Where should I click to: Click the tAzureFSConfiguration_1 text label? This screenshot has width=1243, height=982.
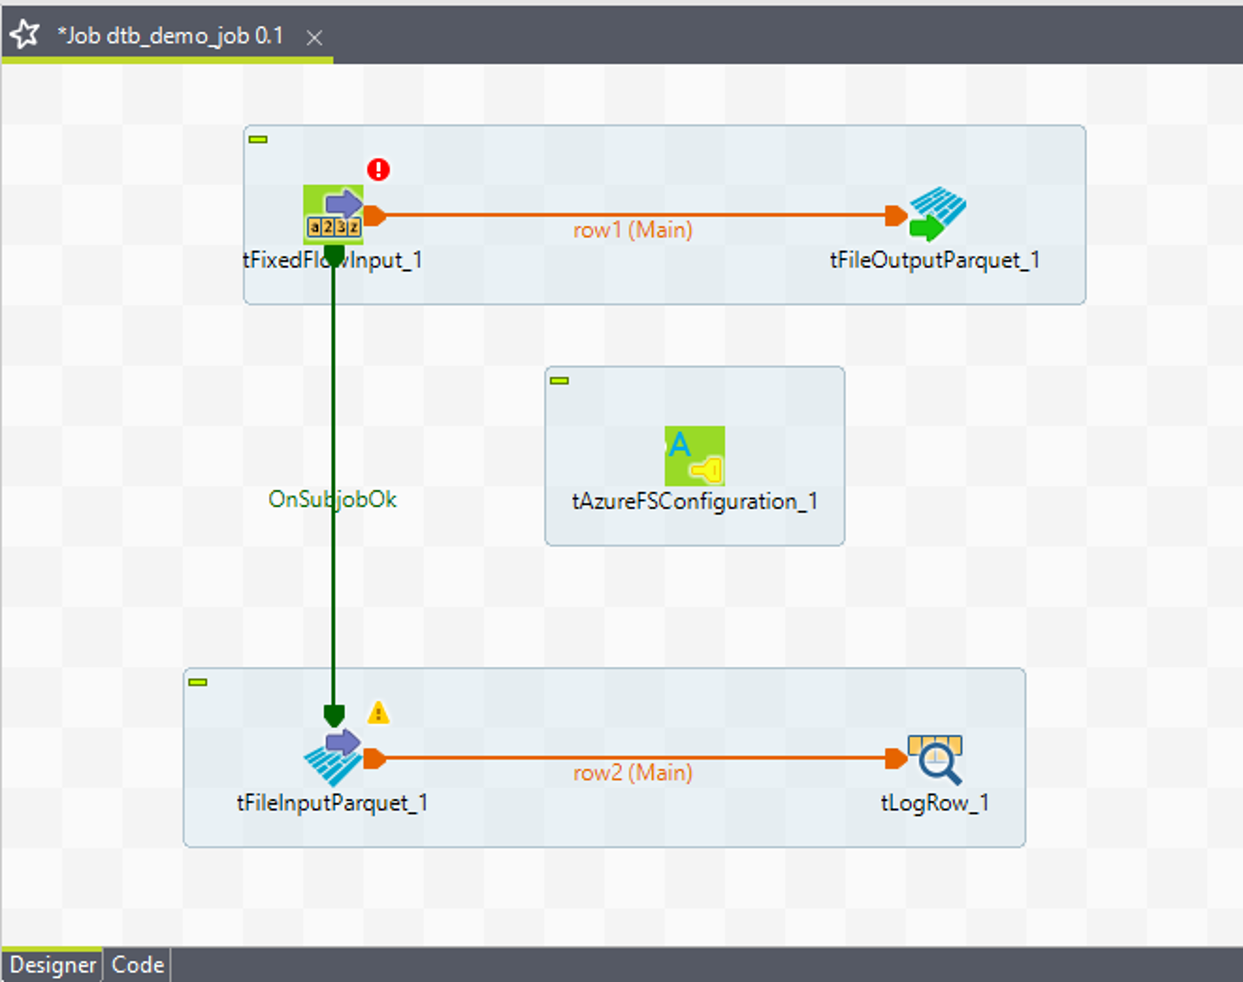point(695,502)
